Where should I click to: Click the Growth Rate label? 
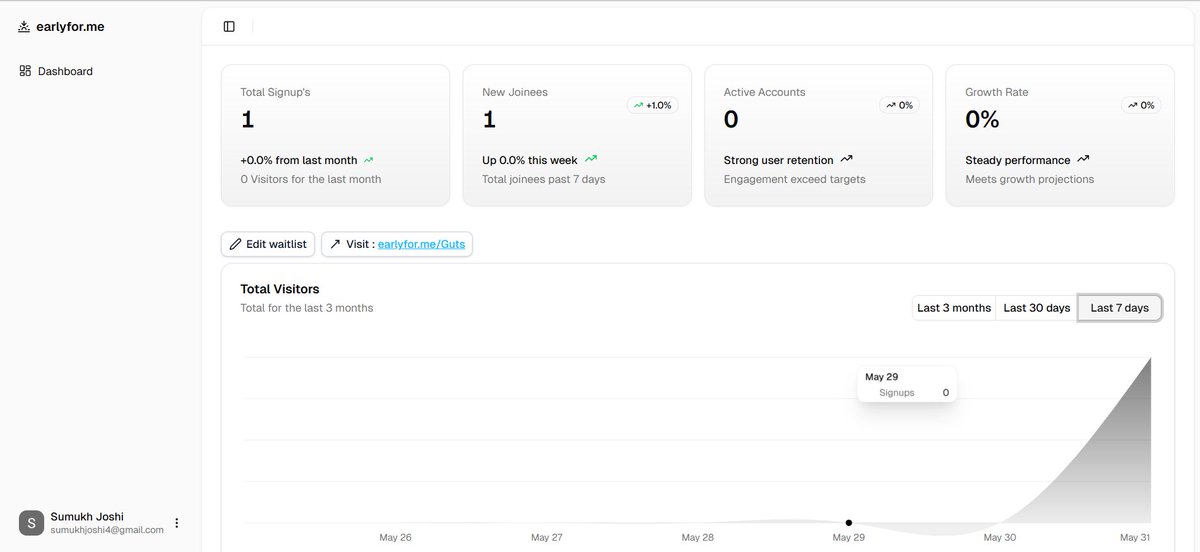point(996,92)
